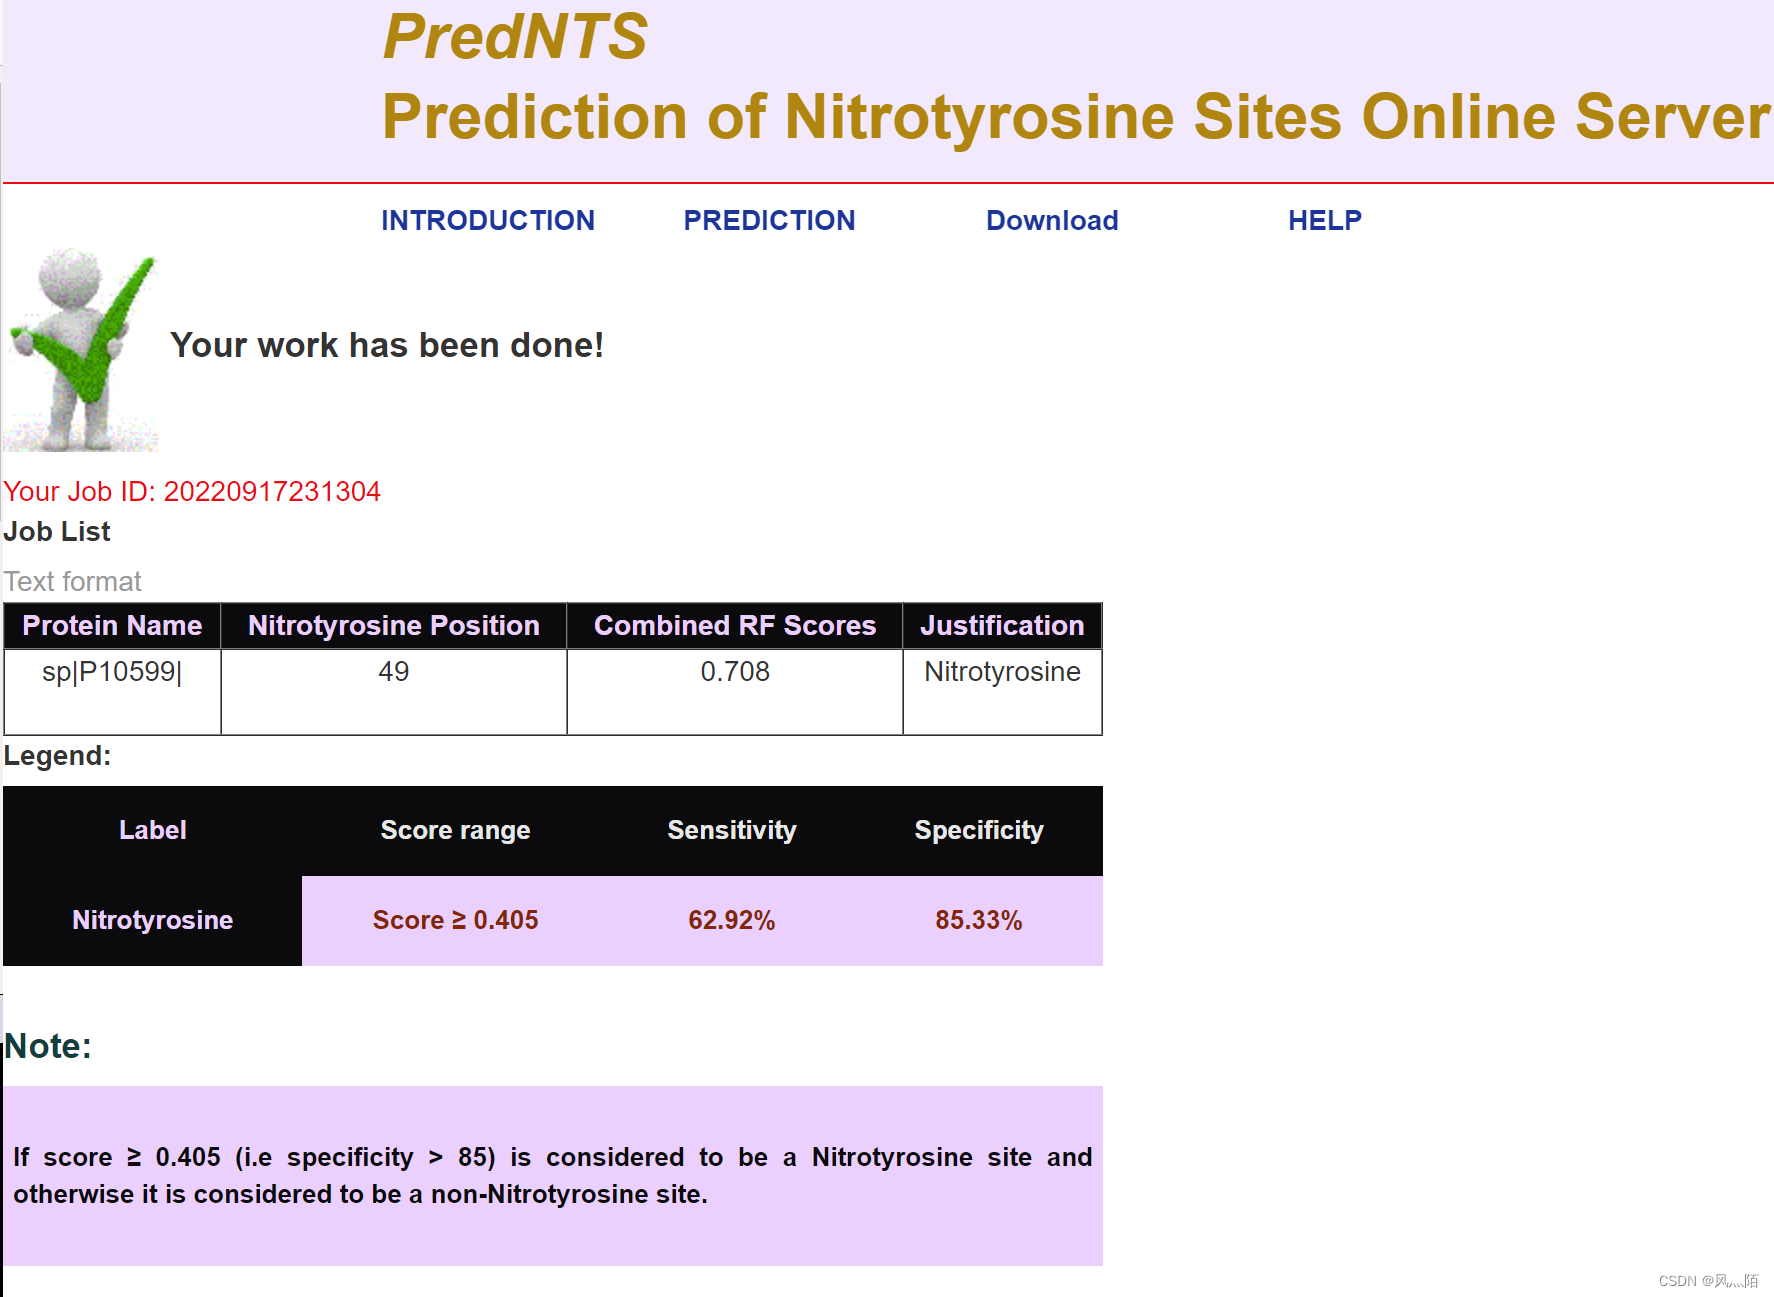Click the Nitrotyrosine justification cell
The image size is (1774, 1297).
pyautogui.click(x=1002, y=692)
